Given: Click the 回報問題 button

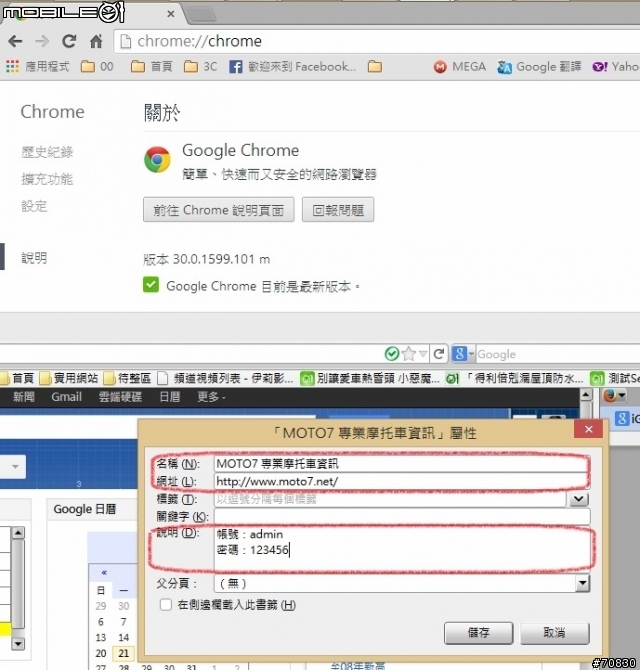Looking at the screenshot, I should 338,210.
